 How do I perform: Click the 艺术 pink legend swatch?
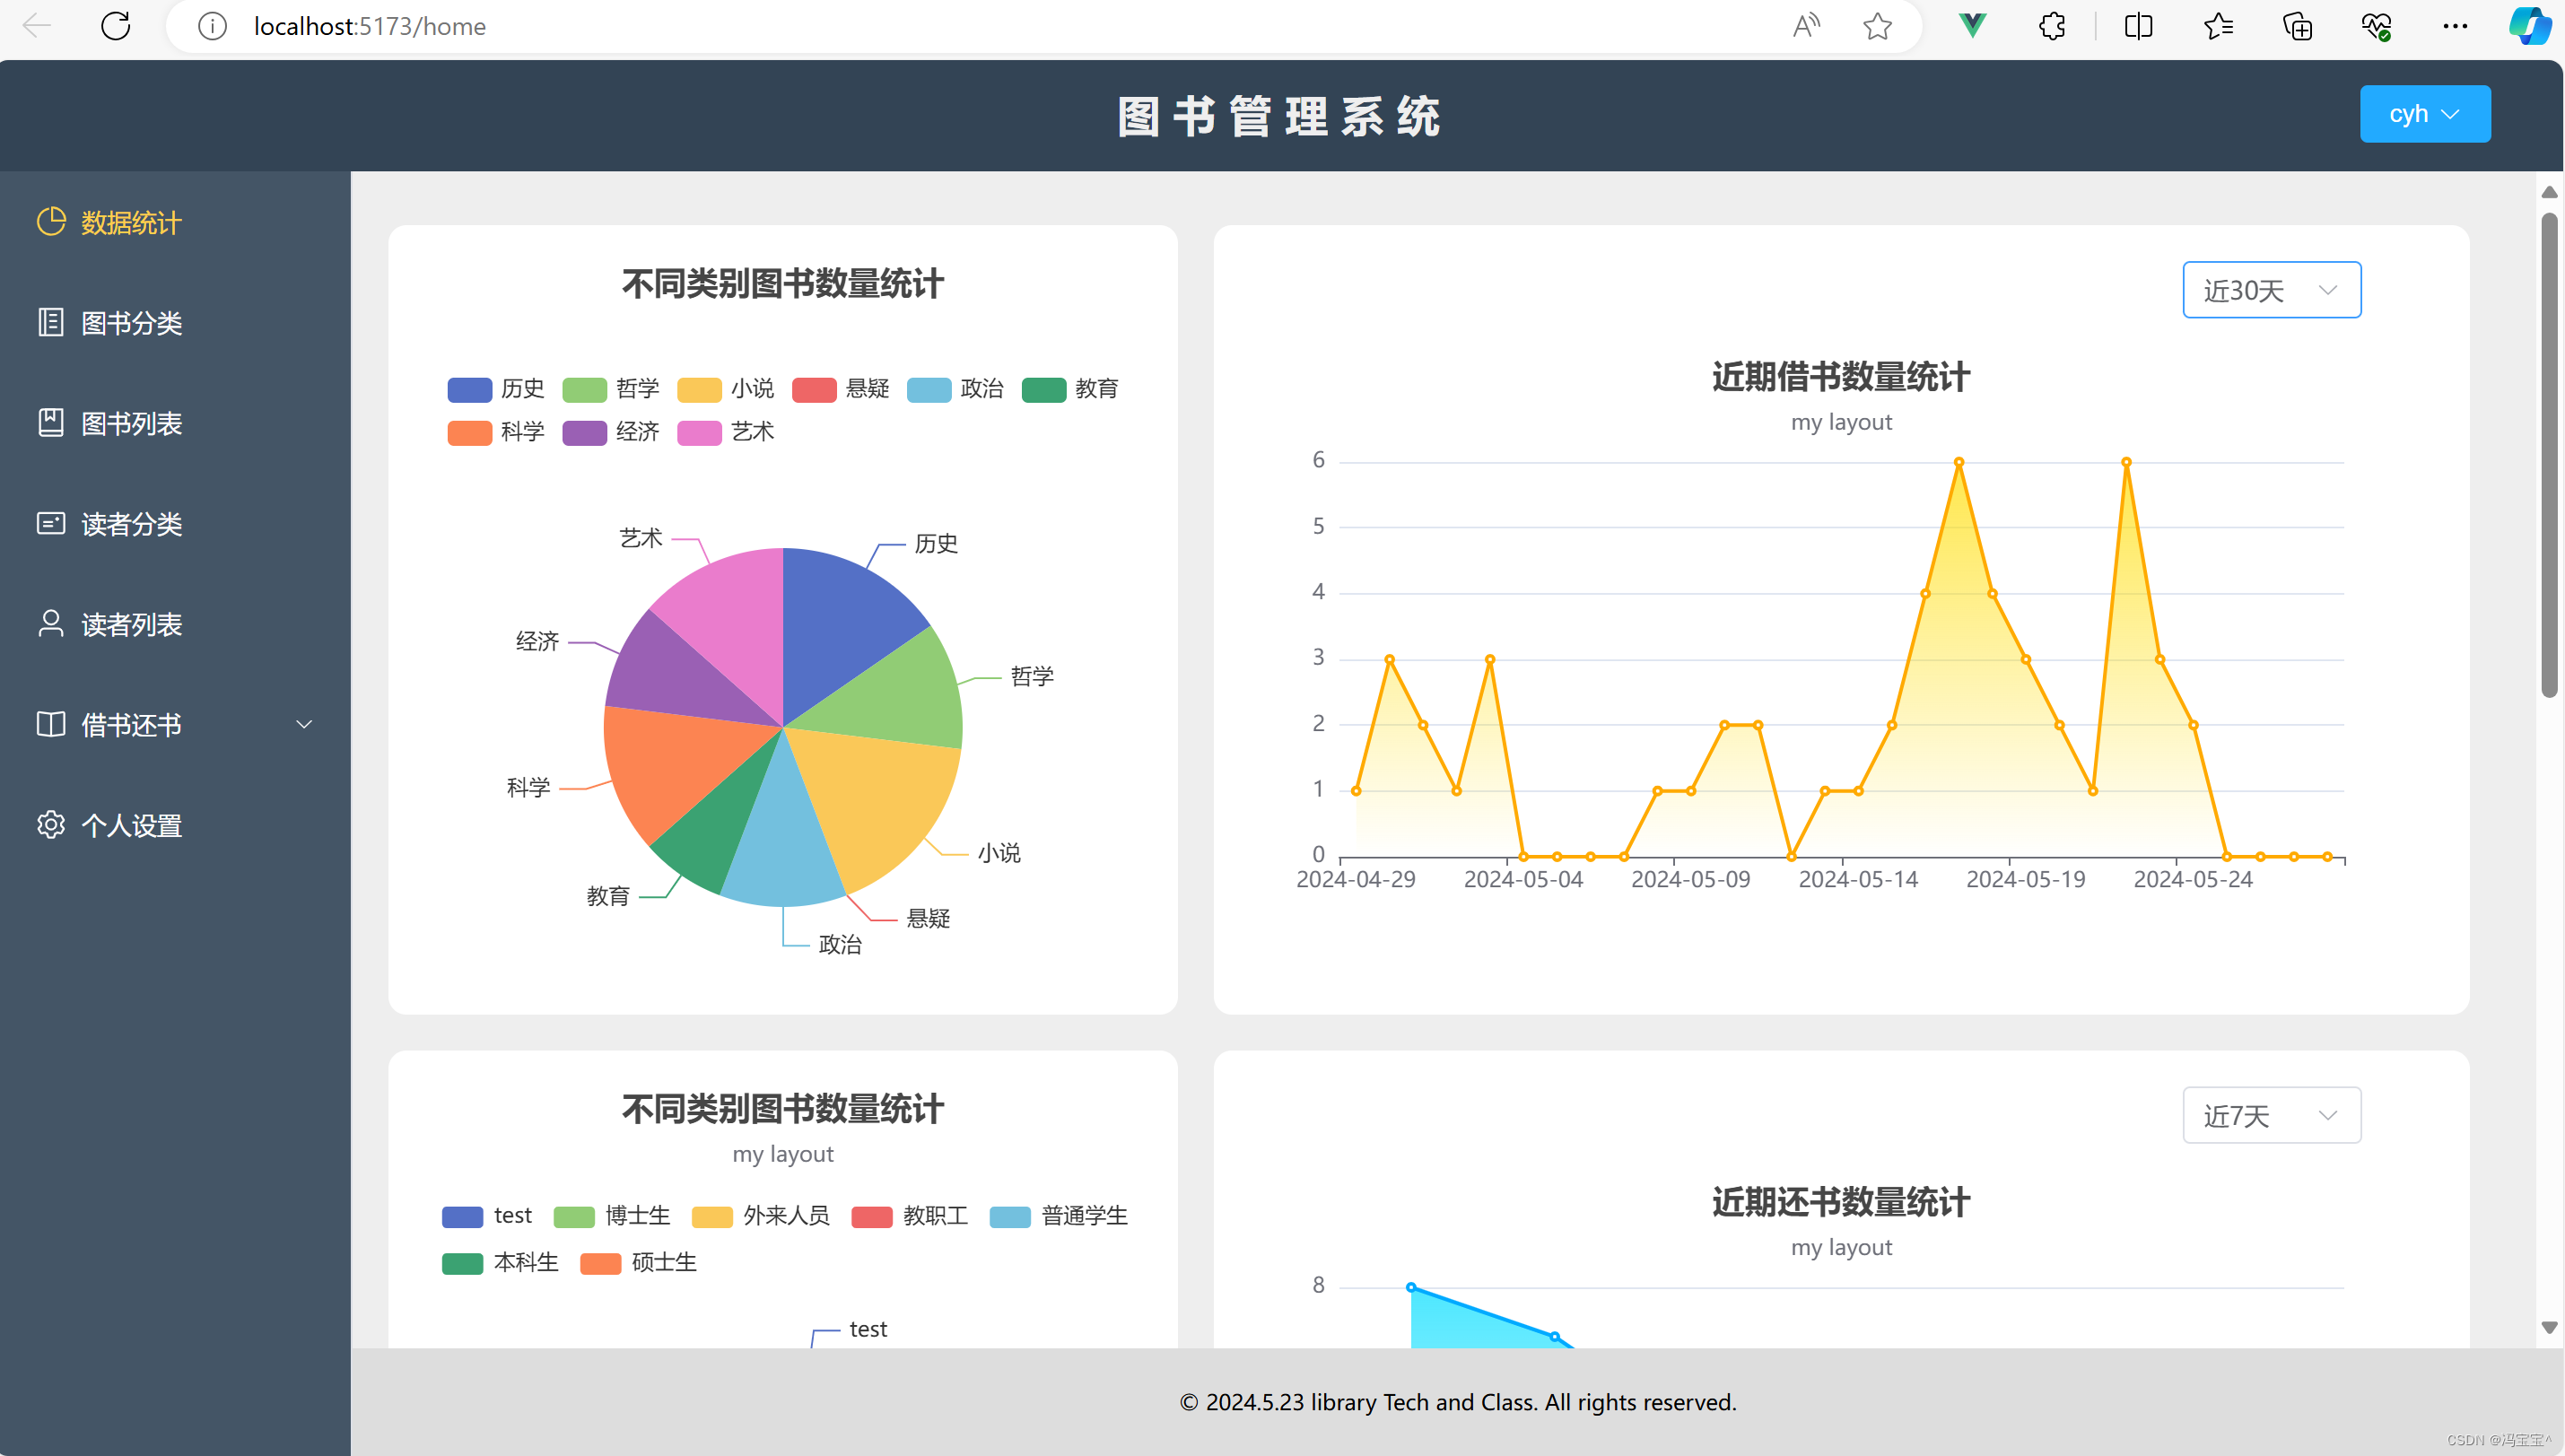point(699,432)
